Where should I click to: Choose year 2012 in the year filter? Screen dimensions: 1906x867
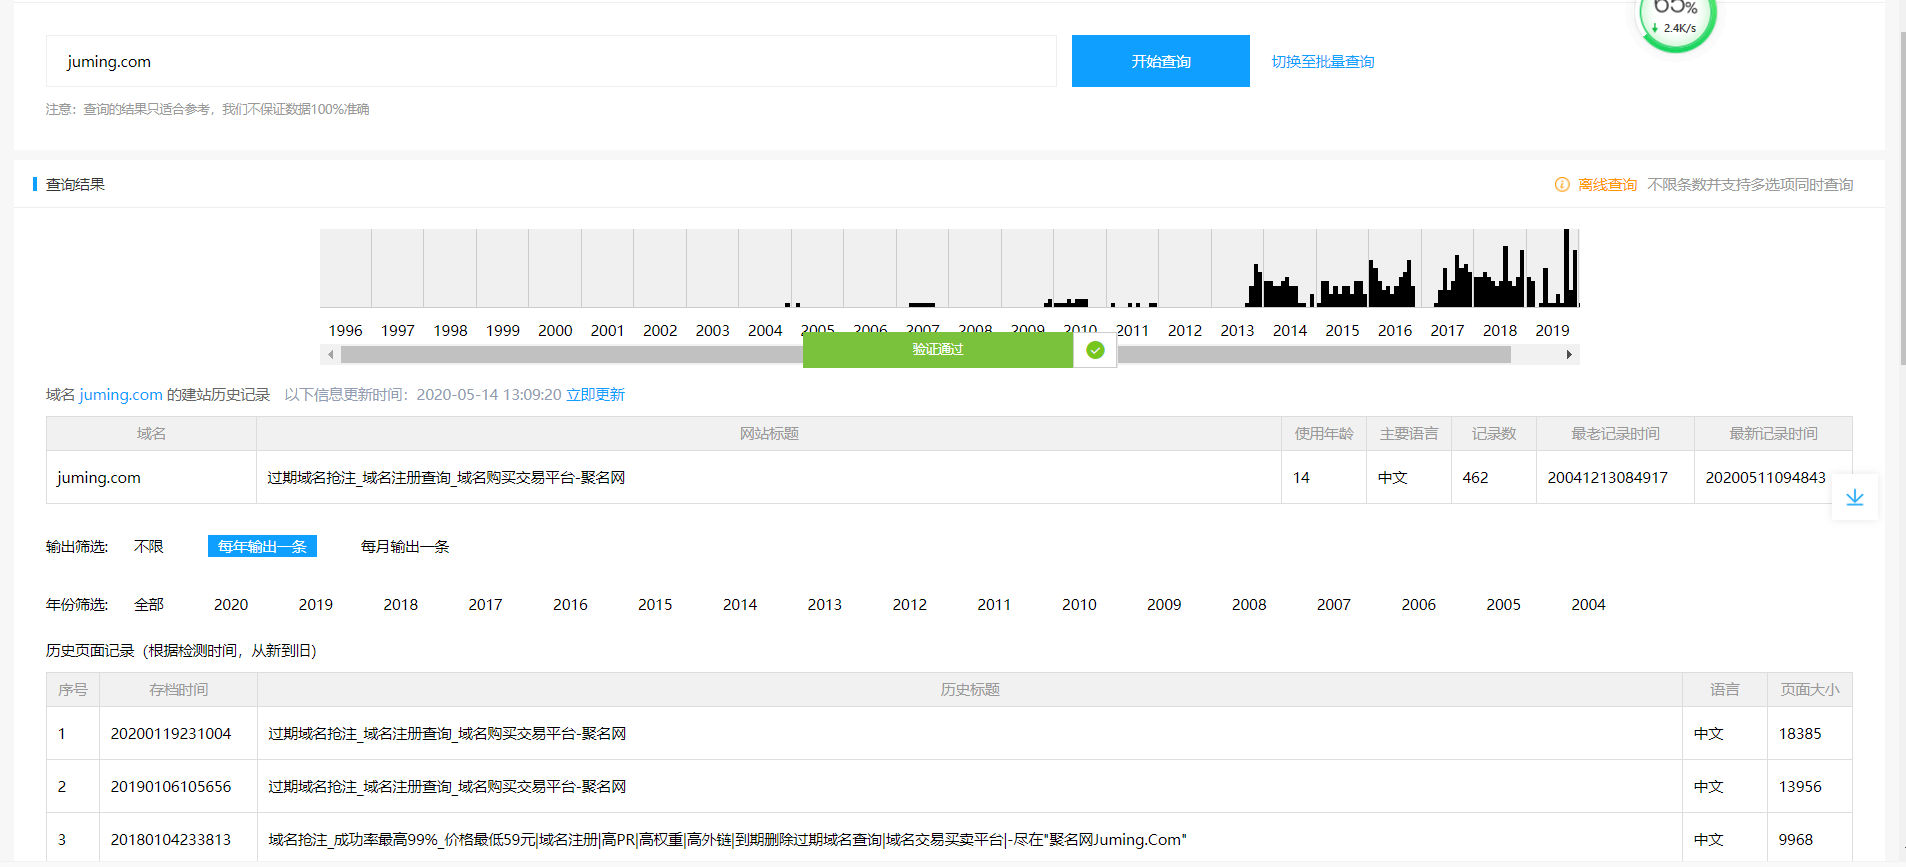[x=909, y=605]
